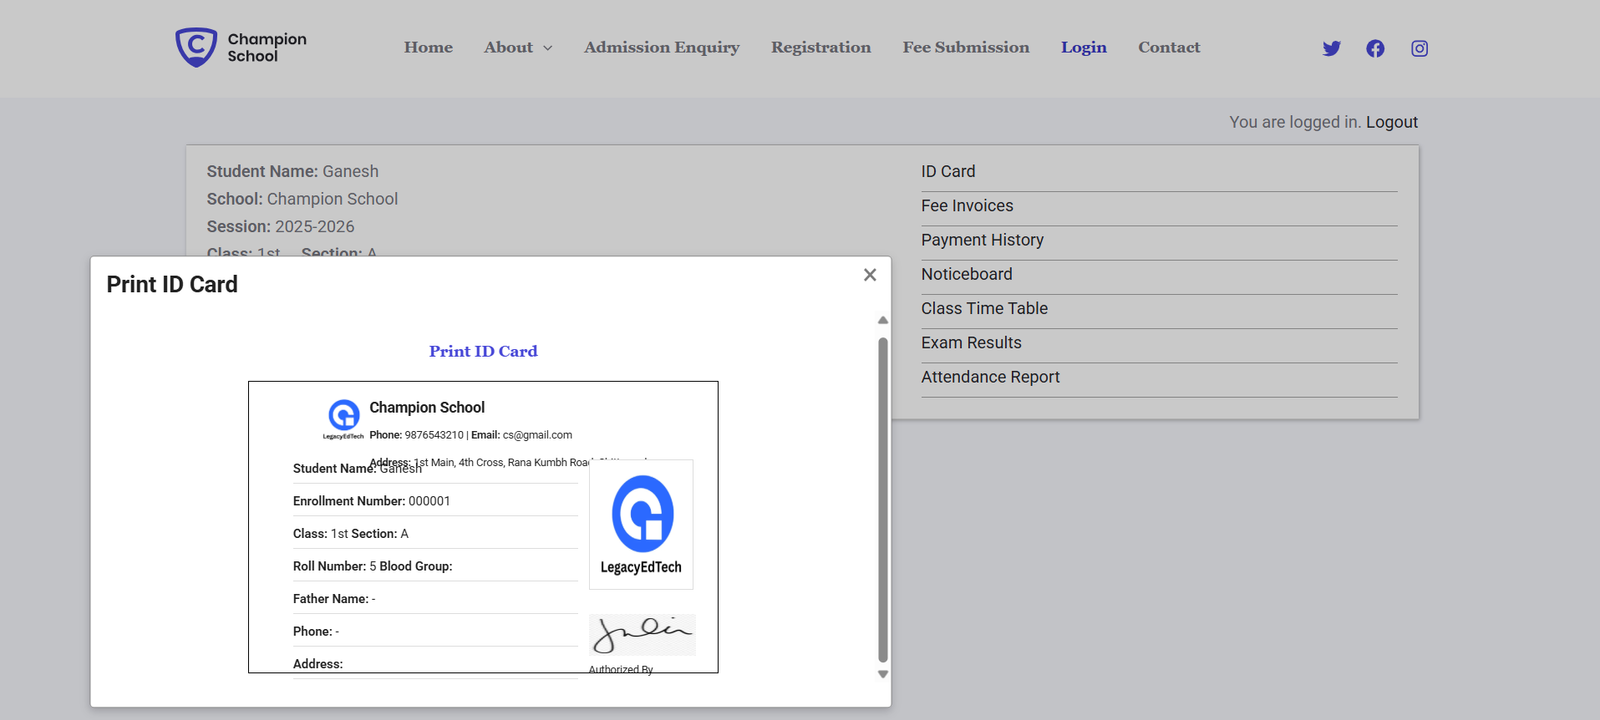This screenshot has height=720, width=1600.
Task: Open the Fee Submission page
Action: click(x=965, y=47)
